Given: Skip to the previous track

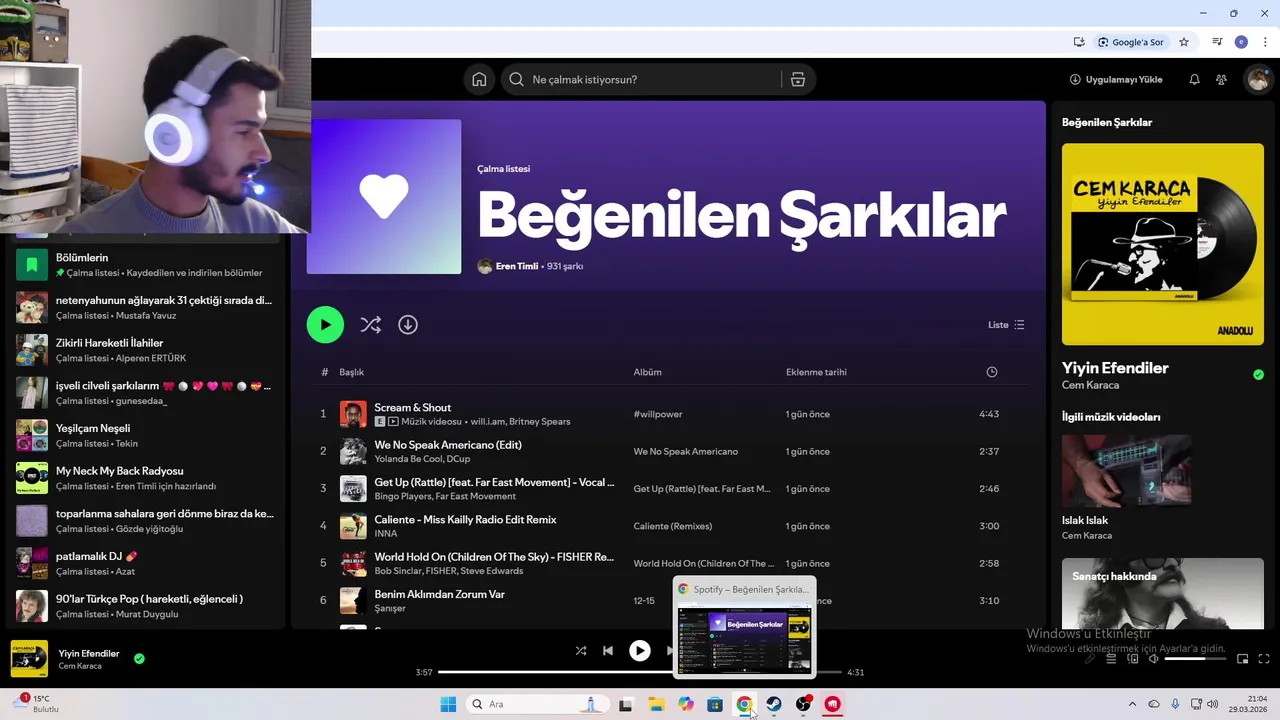Looking at the screenshot, I should tap(608, 651).
